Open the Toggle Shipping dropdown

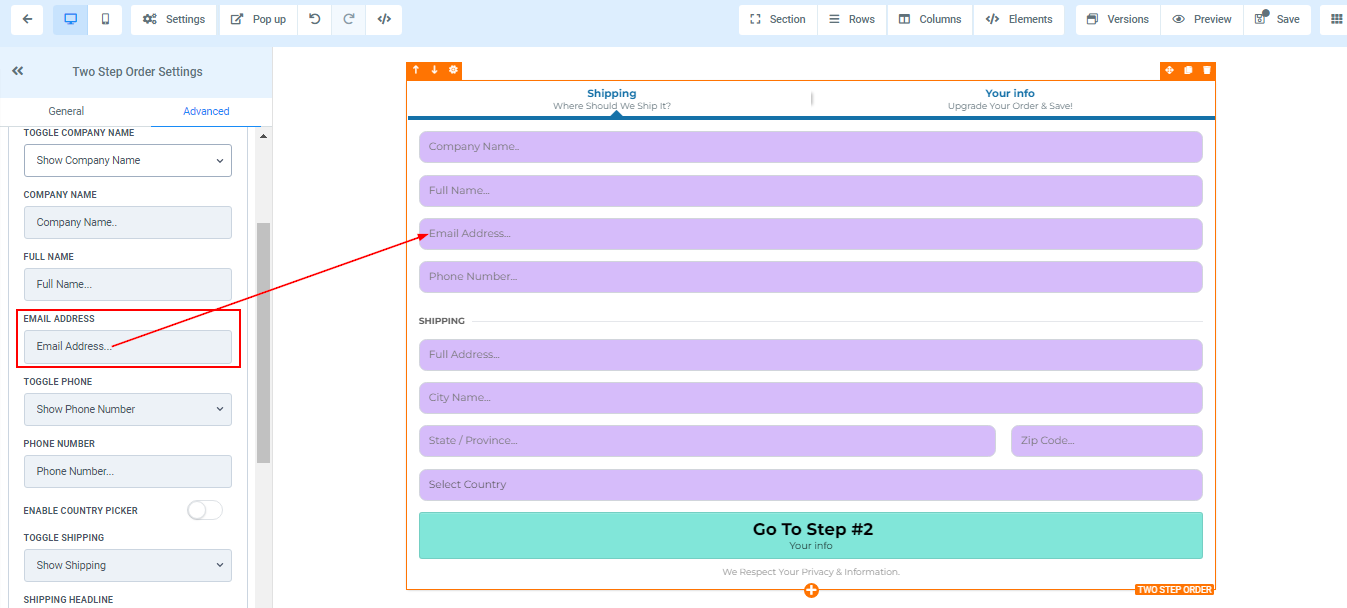128,565
